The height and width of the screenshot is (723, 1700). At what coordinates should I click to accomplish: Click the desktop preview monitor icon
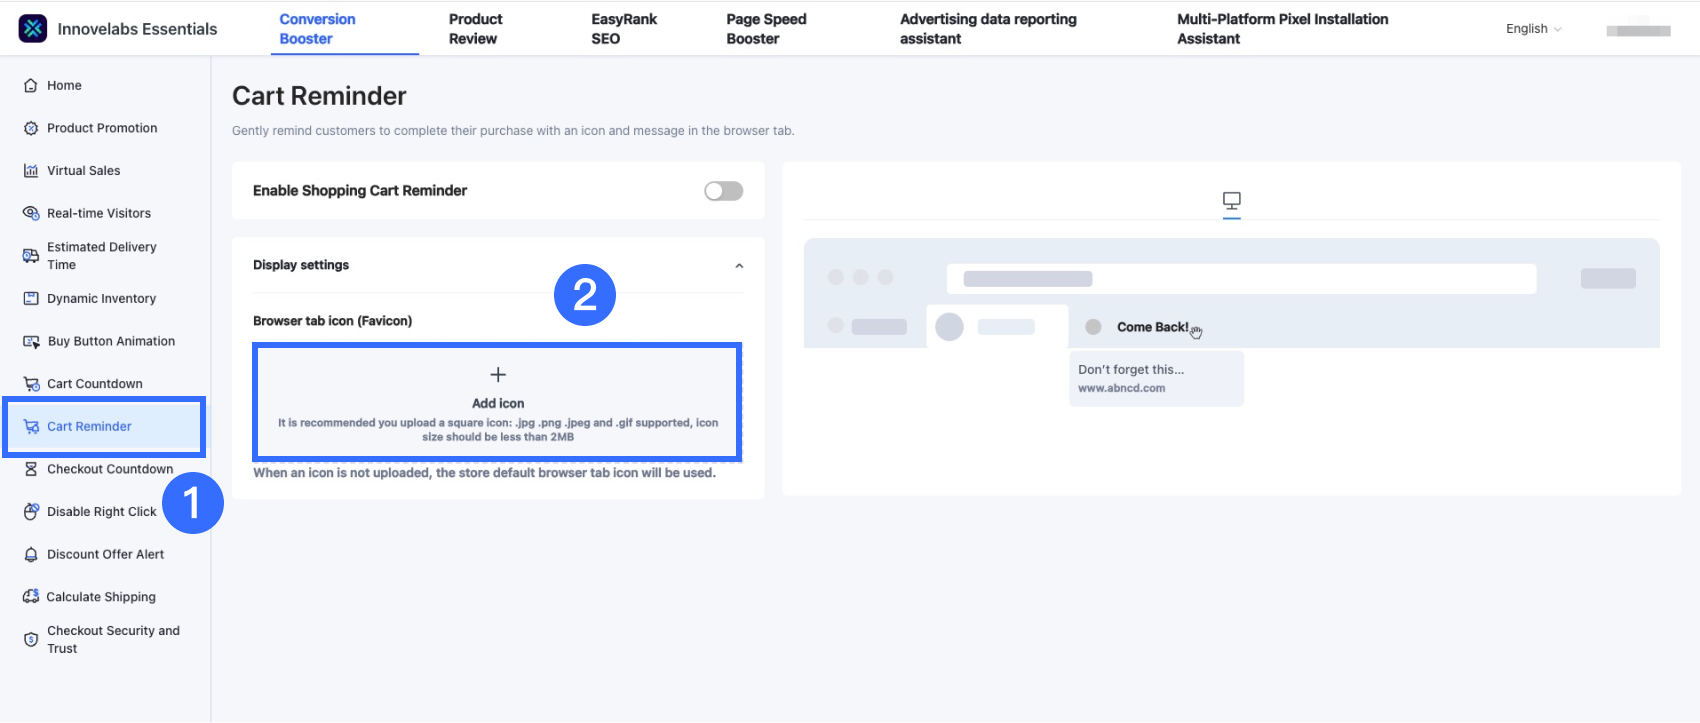(x=1232, y=201)
